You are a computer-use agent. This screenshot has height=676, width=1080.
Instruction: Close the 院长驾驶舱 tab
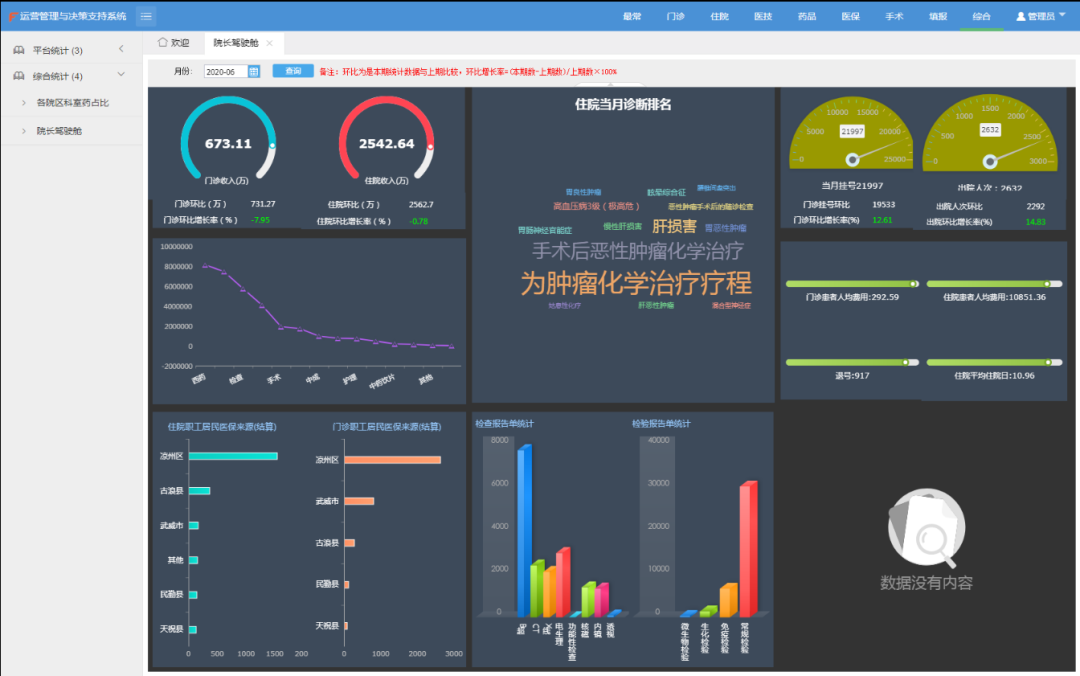(x=269, y=43)
